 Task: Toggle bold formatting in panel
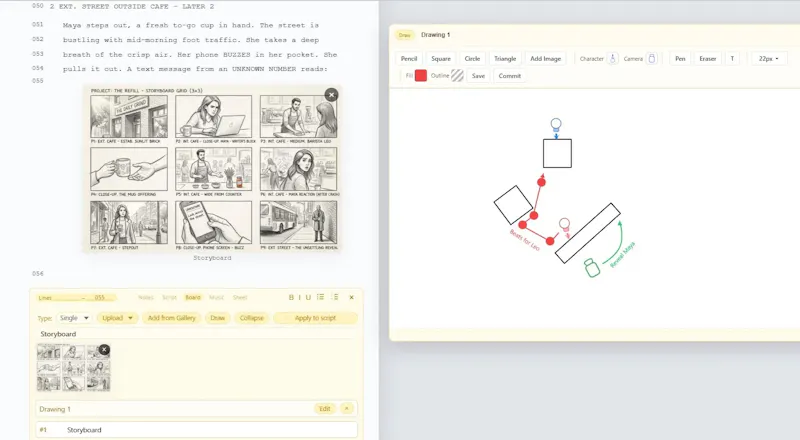coord(291,298)
